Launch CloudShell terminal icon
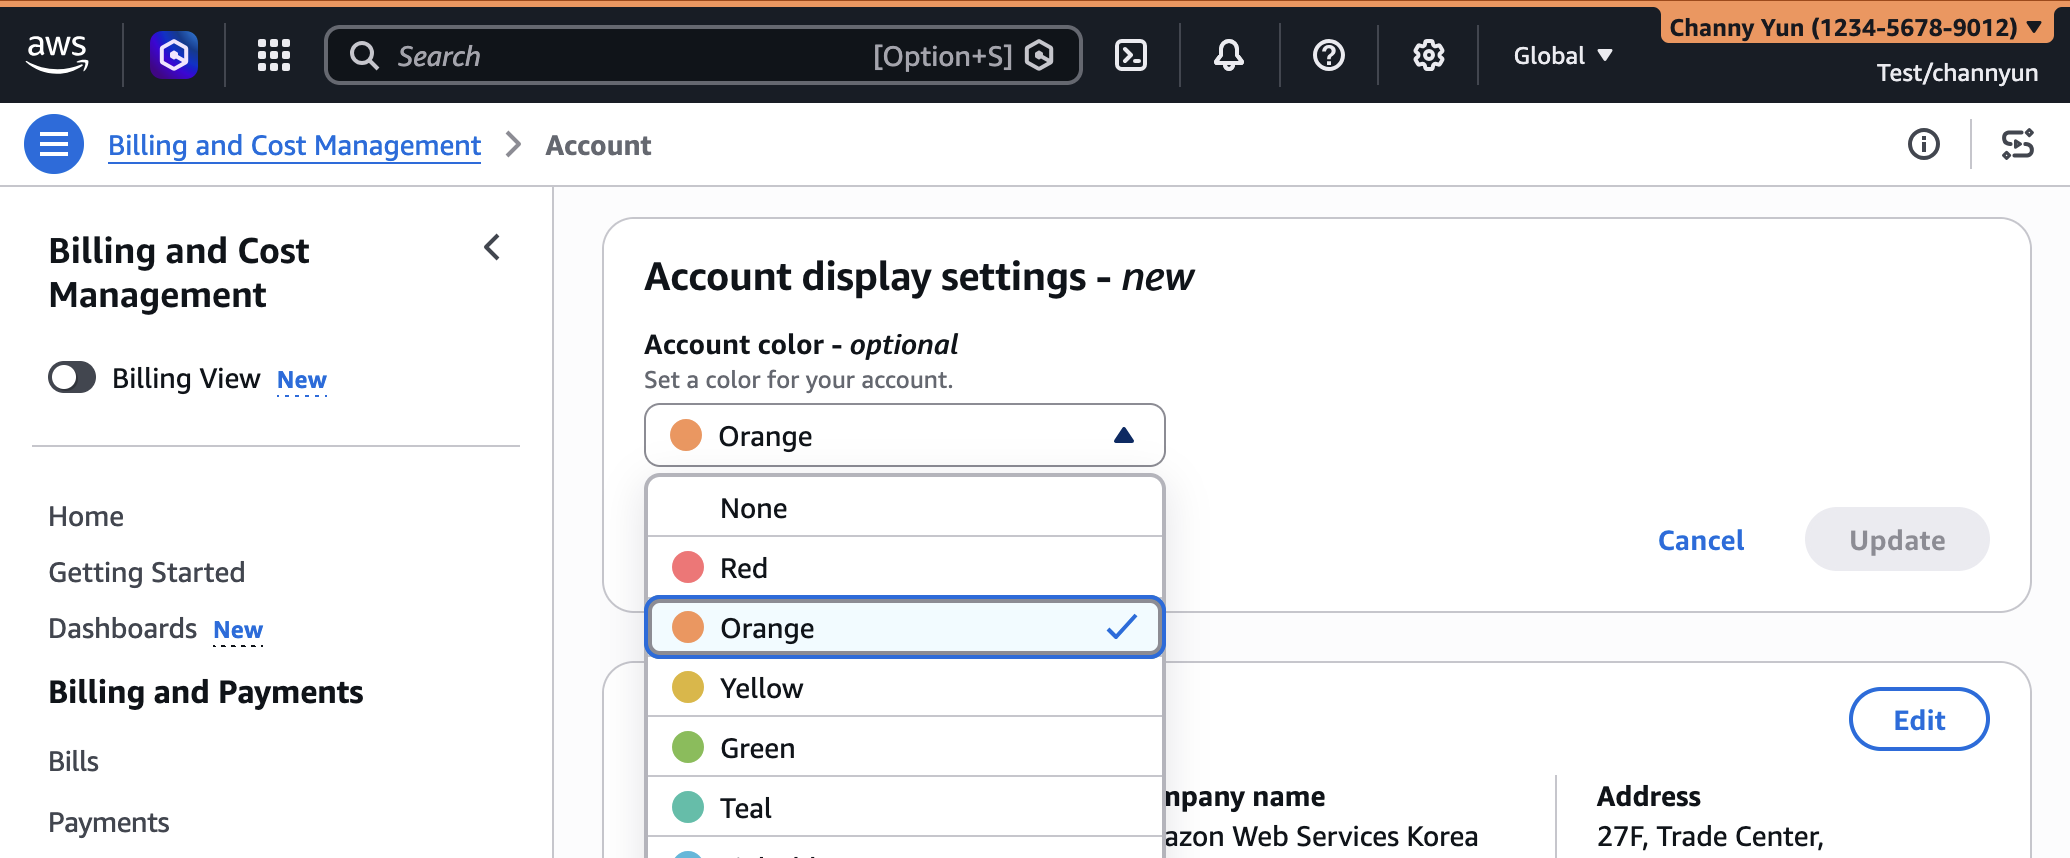The image size is (2070, 858). click(1130, 55)
